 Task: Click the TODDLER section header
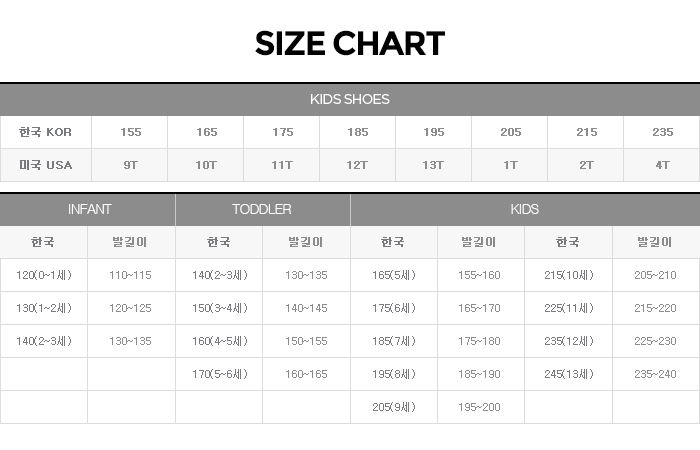coord(262,209)
